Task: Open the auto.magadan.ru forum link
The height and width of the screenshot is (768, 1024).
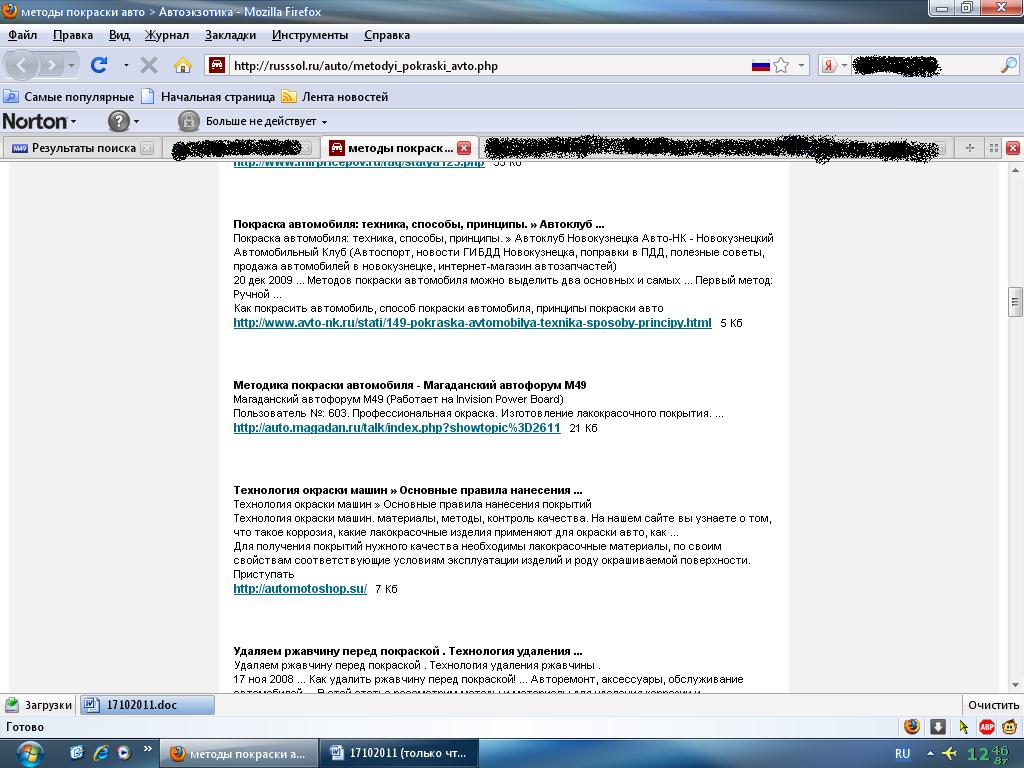Action: click(x=396, y=428)
